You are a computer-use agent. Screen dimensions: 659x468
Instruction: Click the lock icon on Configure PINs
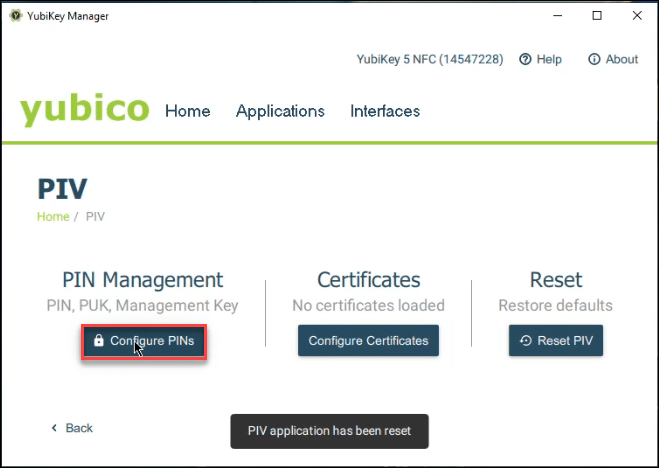coord(98,341)
